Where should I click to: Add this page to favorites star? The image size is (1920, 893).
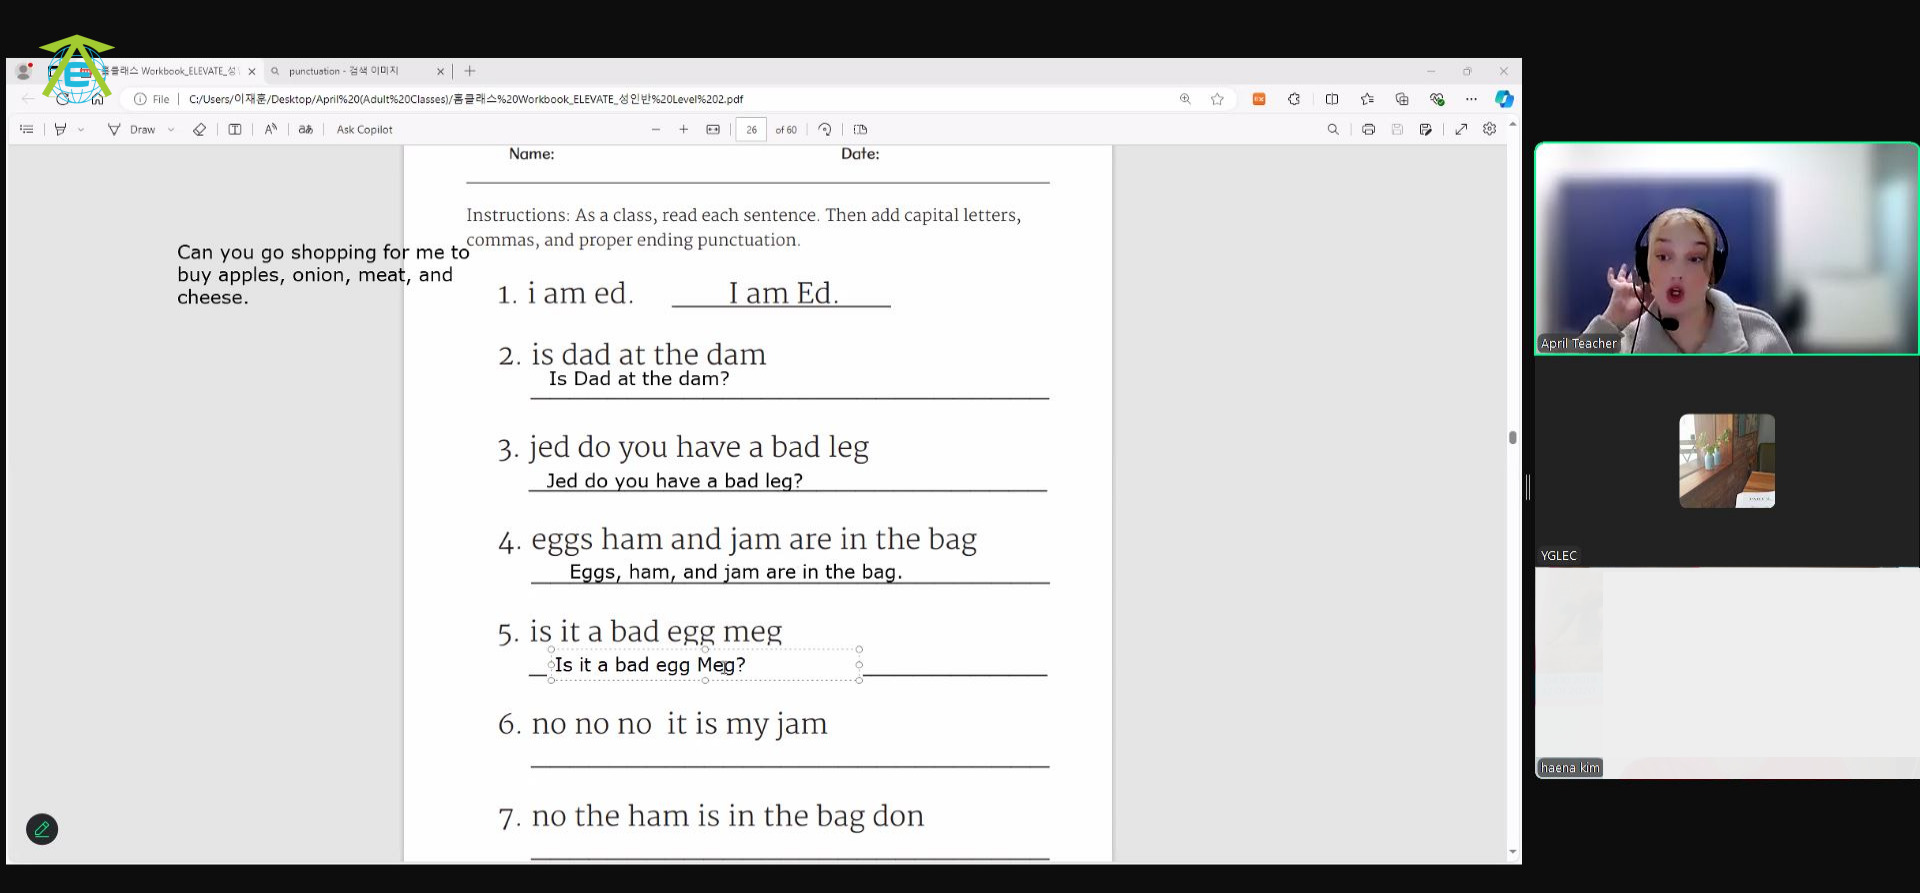(x=1217, y=99)
